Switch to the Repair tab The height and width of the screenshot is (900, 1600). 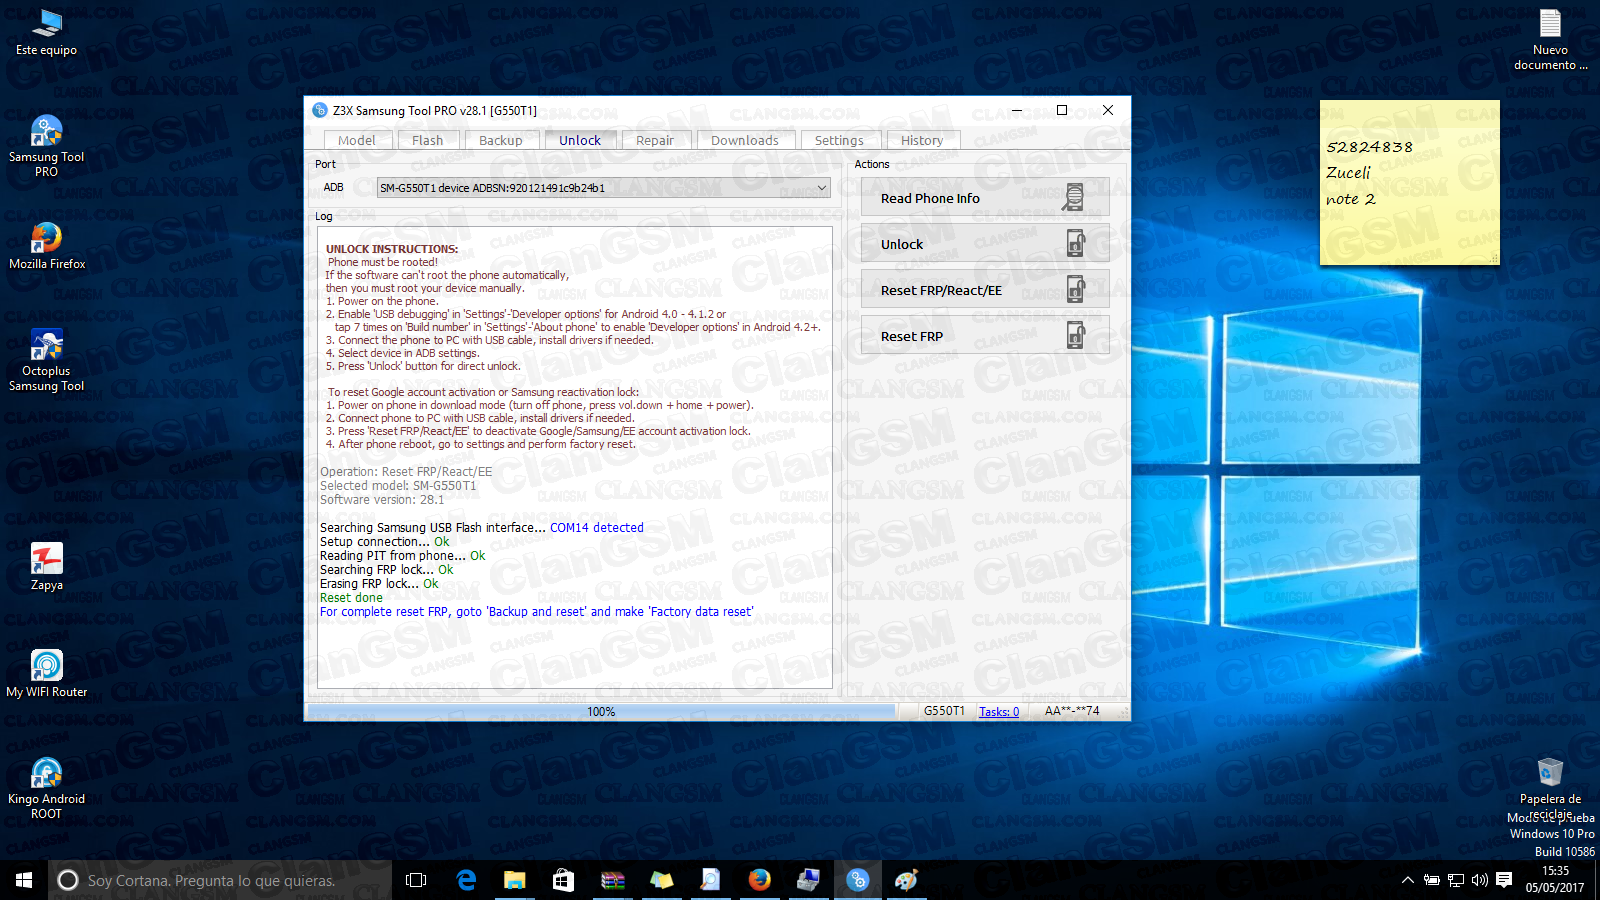click(x=655, y=140)
